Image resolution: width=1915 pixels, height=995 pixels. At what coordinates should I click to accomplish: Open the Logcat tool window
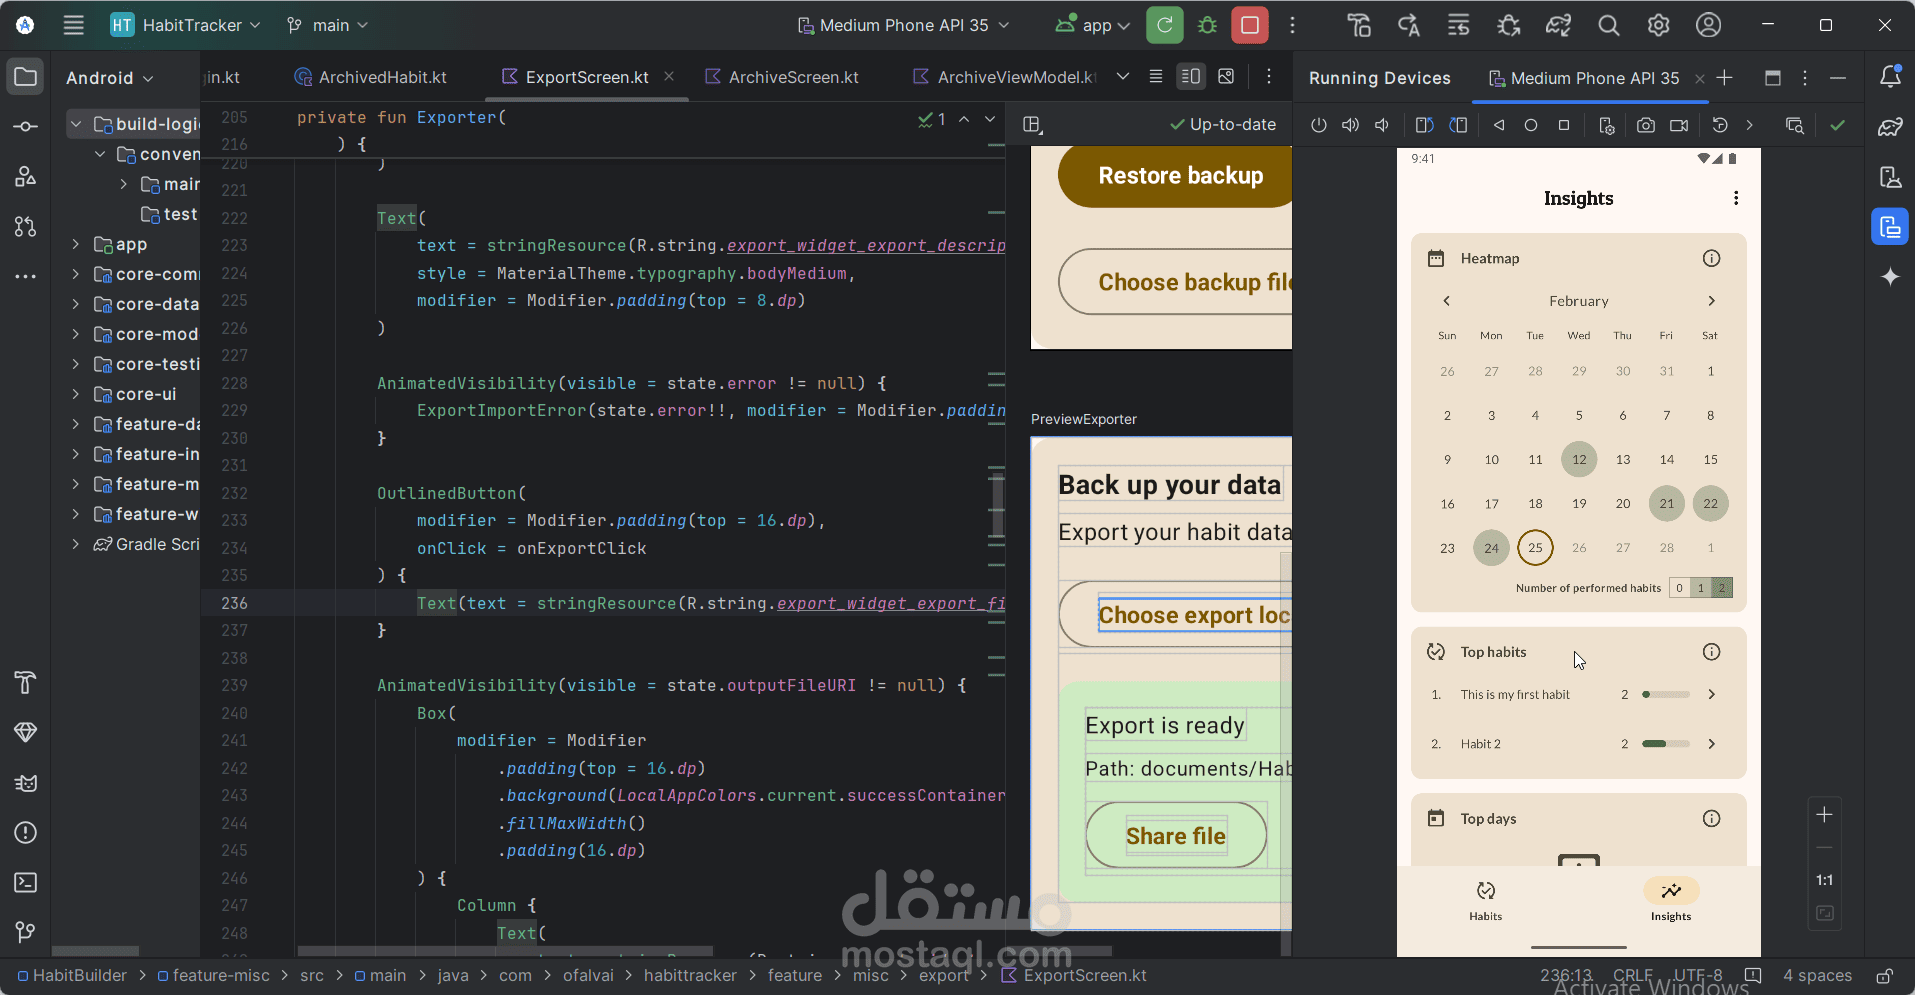(26, 782)
